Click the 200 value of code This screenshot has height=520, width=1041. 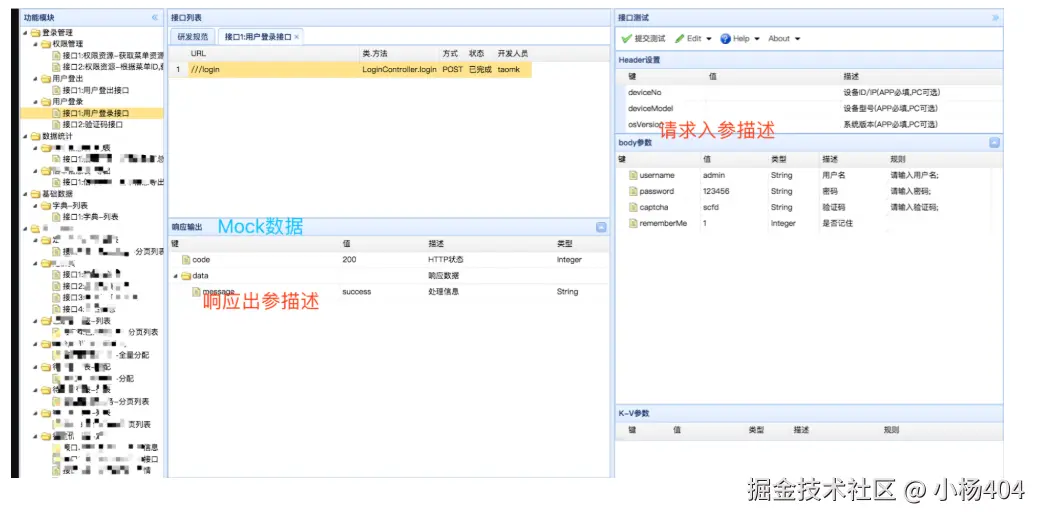(349, 260)
